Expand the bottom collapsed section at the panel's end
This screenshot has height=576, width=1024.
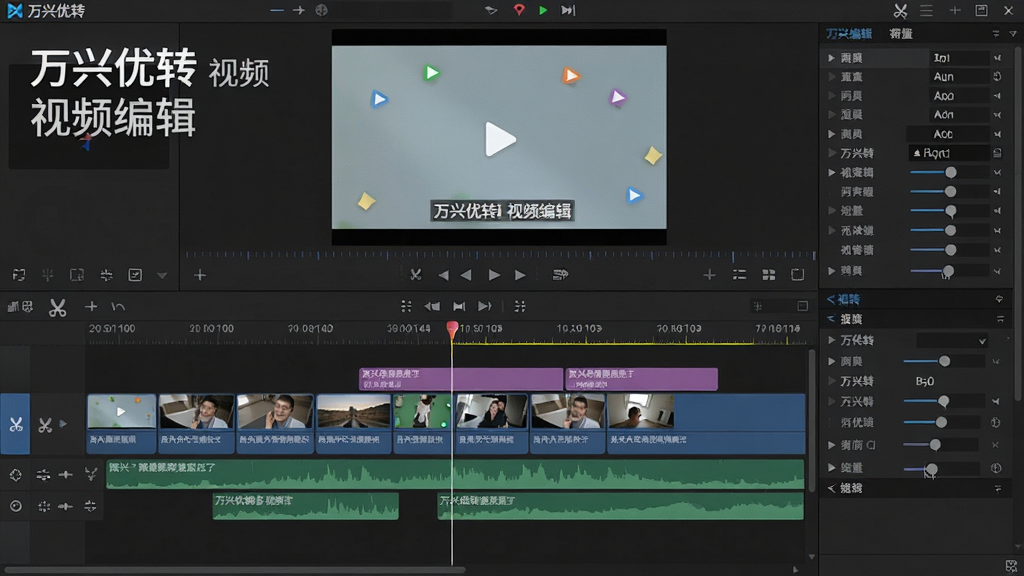[x=831, y=488]
